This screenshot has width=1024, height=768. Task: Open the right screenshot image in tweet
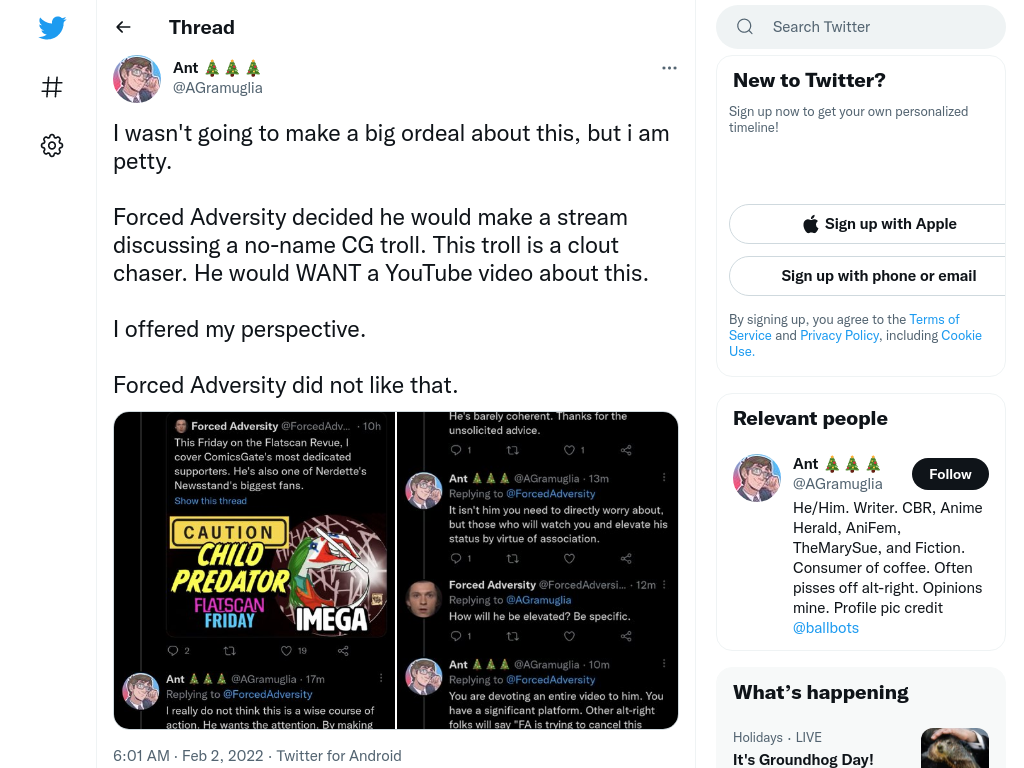(537, 570)
